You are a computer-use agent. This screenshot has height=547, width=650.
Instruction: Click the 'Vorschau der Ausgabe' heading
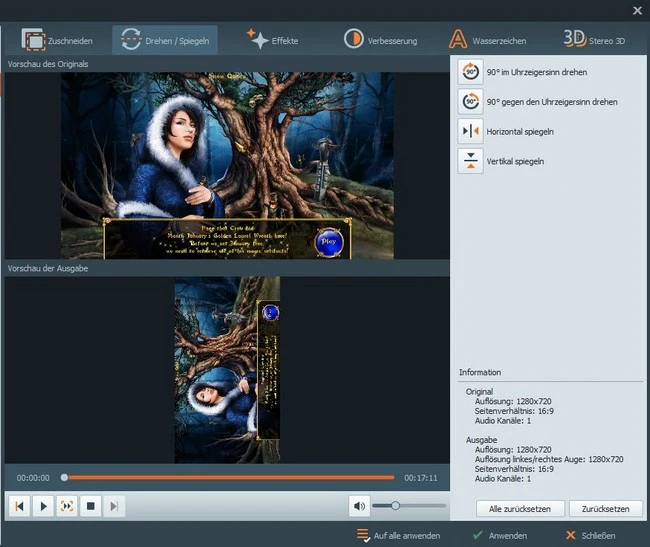[x=48, y=268]
